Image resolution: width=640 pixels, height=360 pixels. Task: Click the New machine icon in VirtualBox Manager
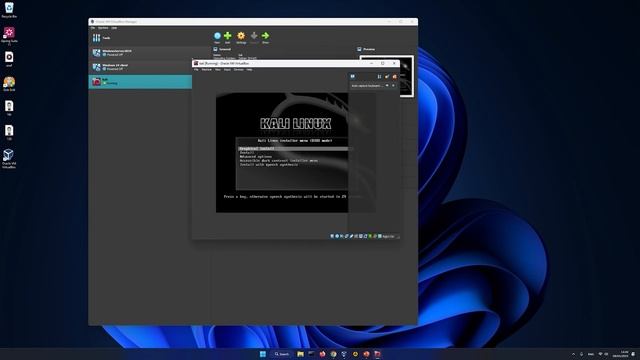[217, 36]
